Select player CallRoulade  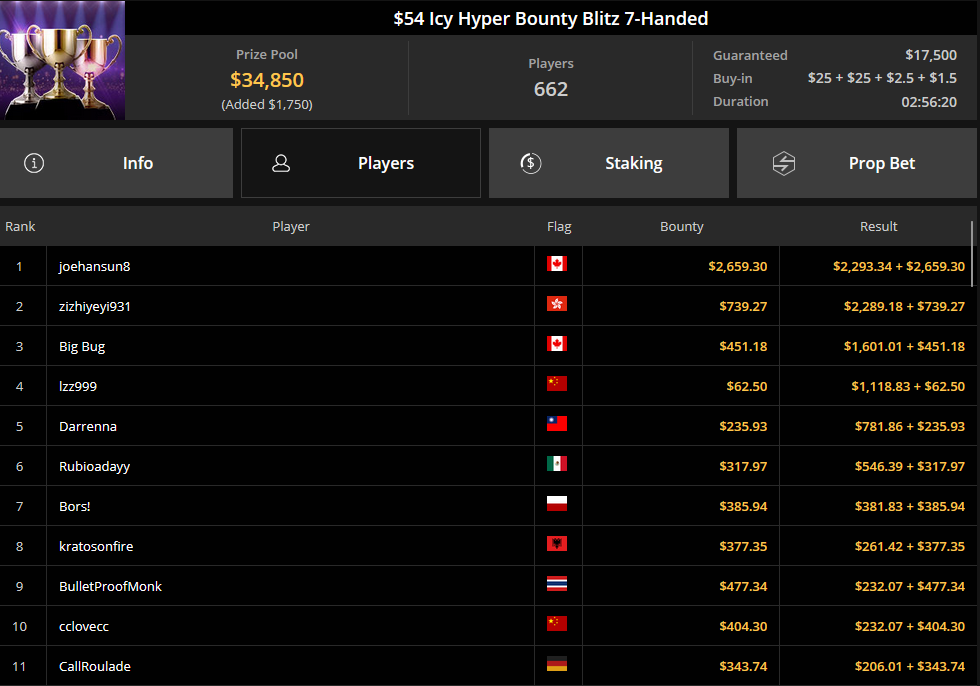pos(94,666)
